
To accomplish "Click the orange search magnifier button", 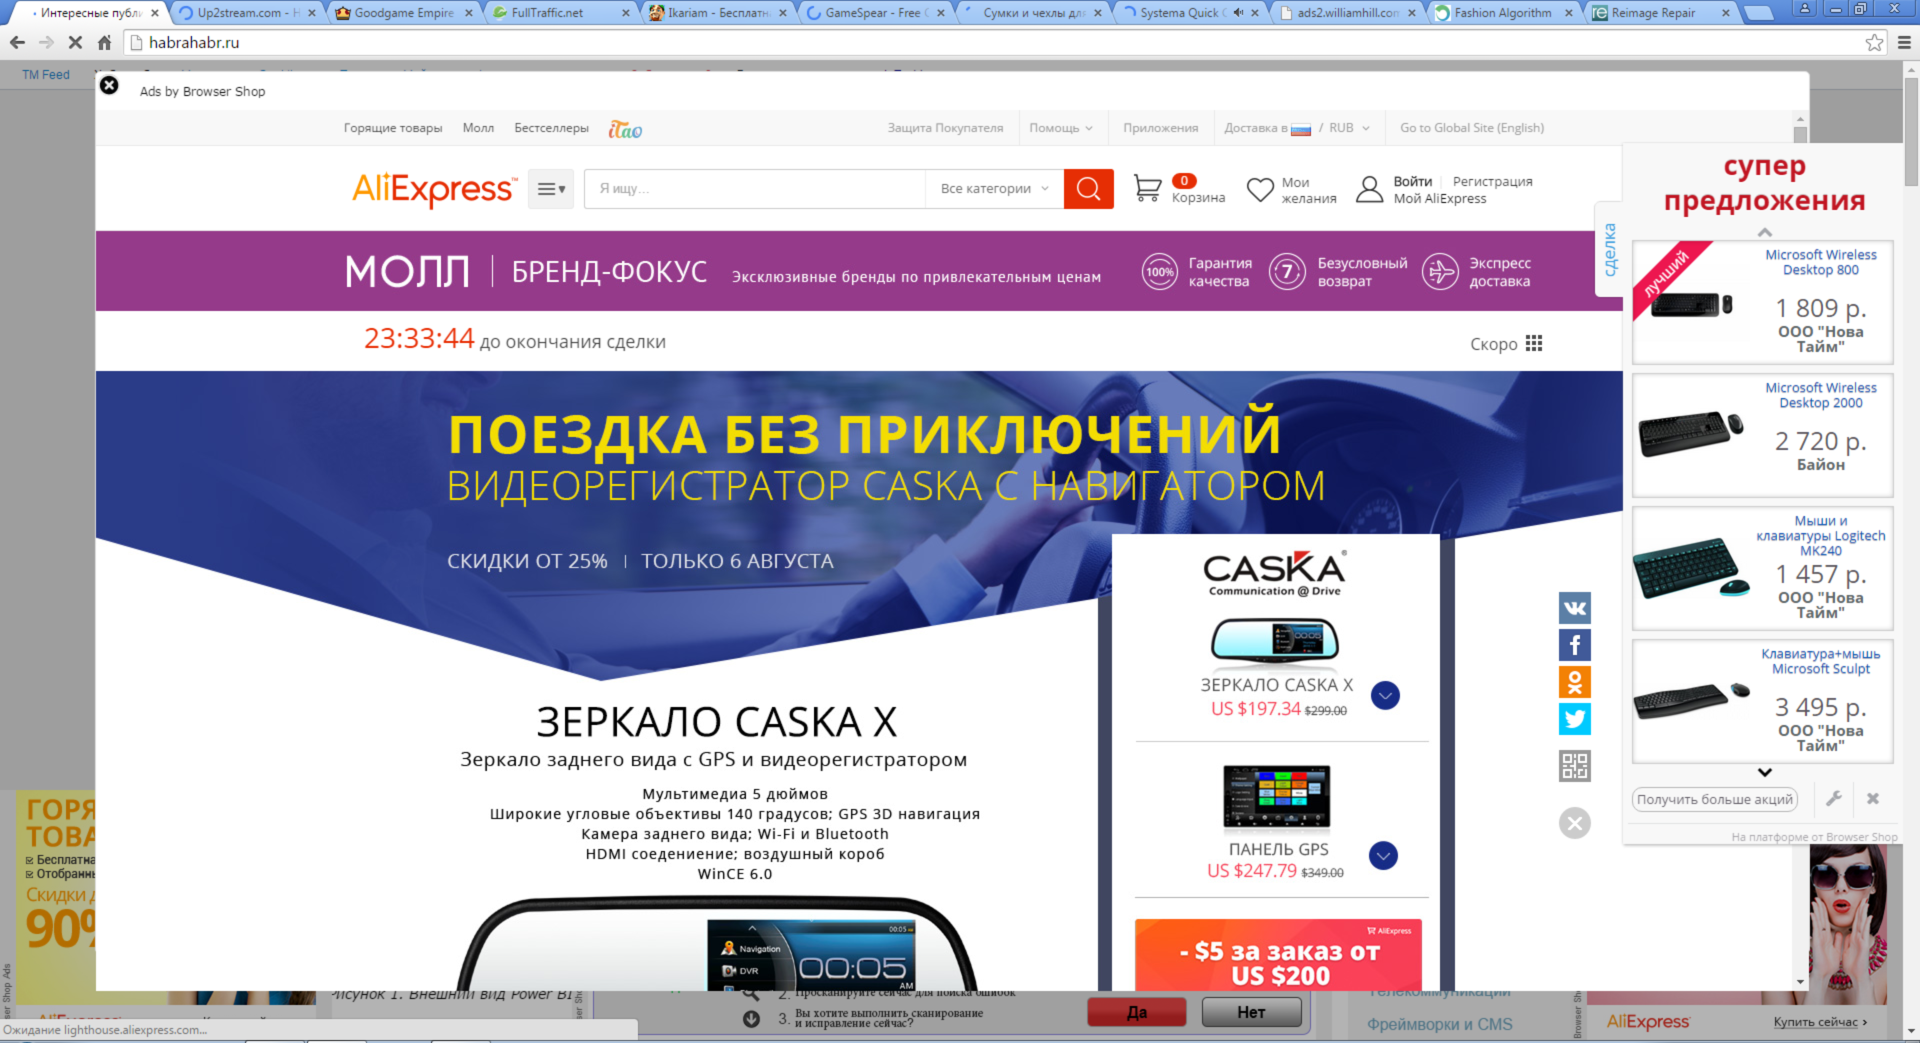I will 1088,189.
